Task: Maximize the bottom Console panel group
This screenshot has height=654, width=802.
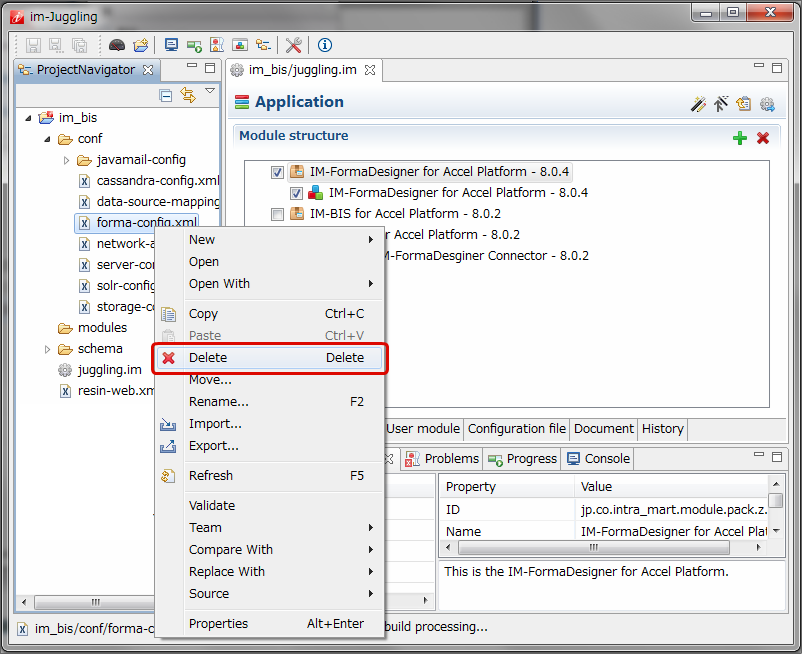Action: 777,457
